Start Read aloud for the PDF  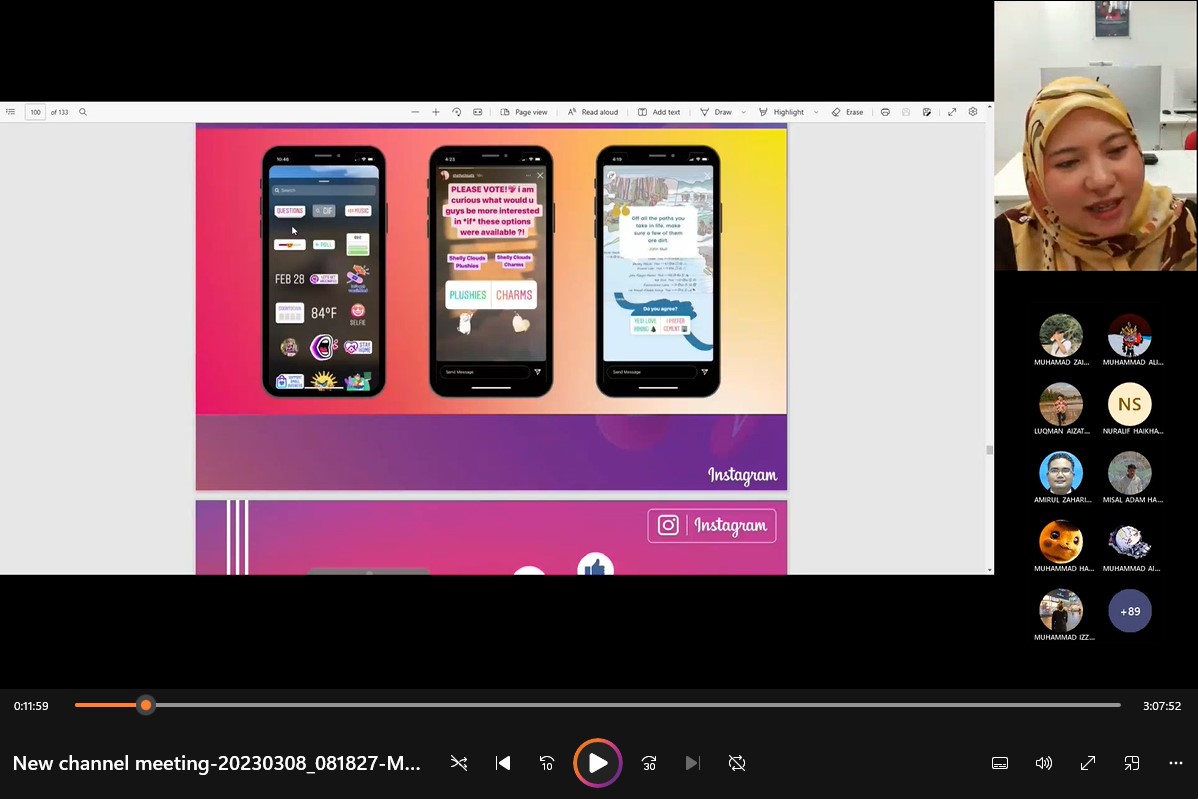(593, 112)
